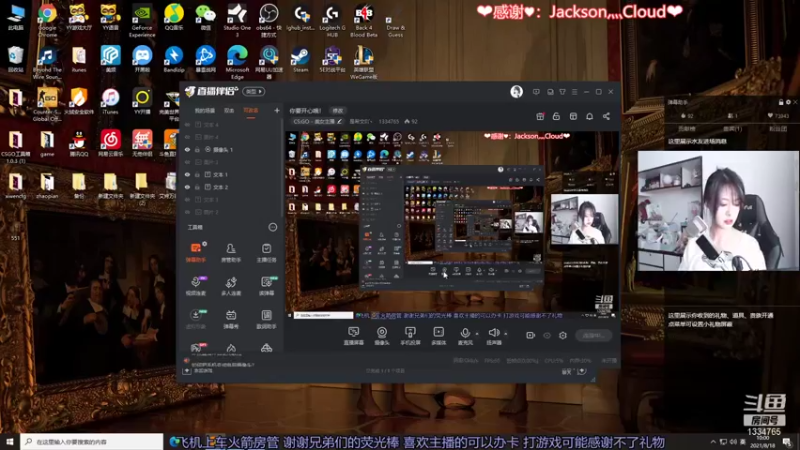Click the Windows Start button
Screen dimensions: 800x450
[x=10, y=441]
